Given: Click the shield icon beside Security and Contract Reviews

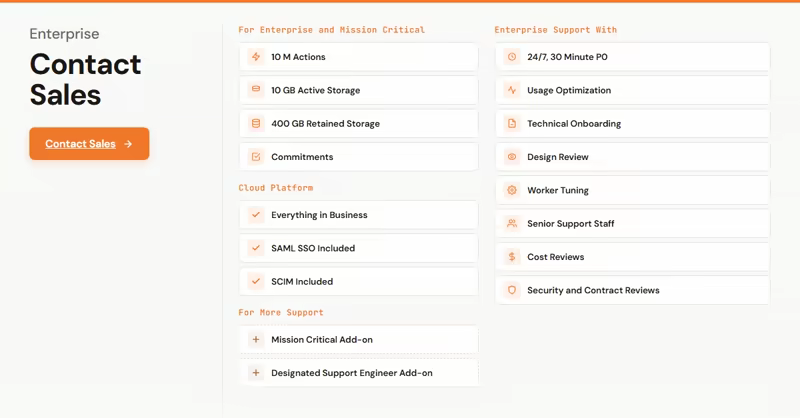Looking at the screenshot, I should (x=512, y=290).
